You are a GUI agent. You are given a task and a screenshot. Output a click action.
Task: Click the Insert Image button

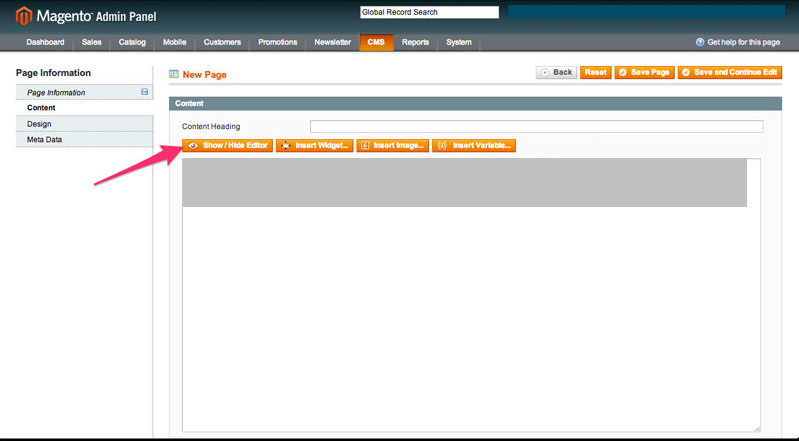(x=392, y=145)
